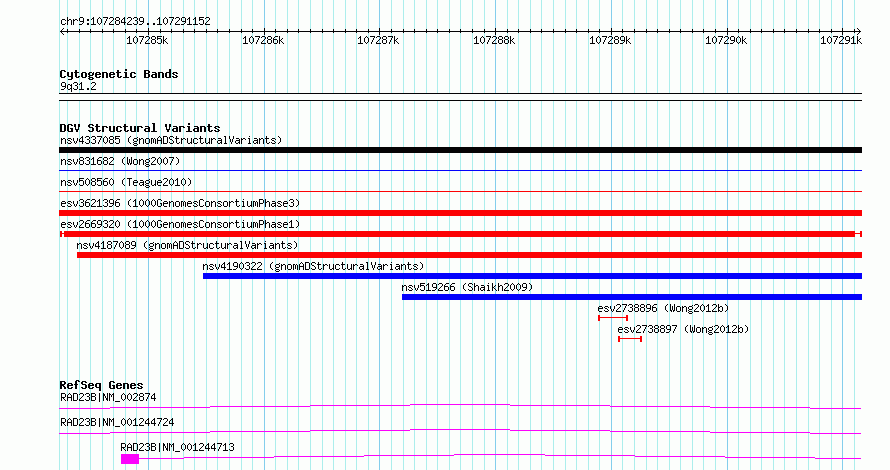Open esv2669320 (1000GenomesConsortiumPhase1) label
This screenshot has height=470, width=890.
point(180,224)
